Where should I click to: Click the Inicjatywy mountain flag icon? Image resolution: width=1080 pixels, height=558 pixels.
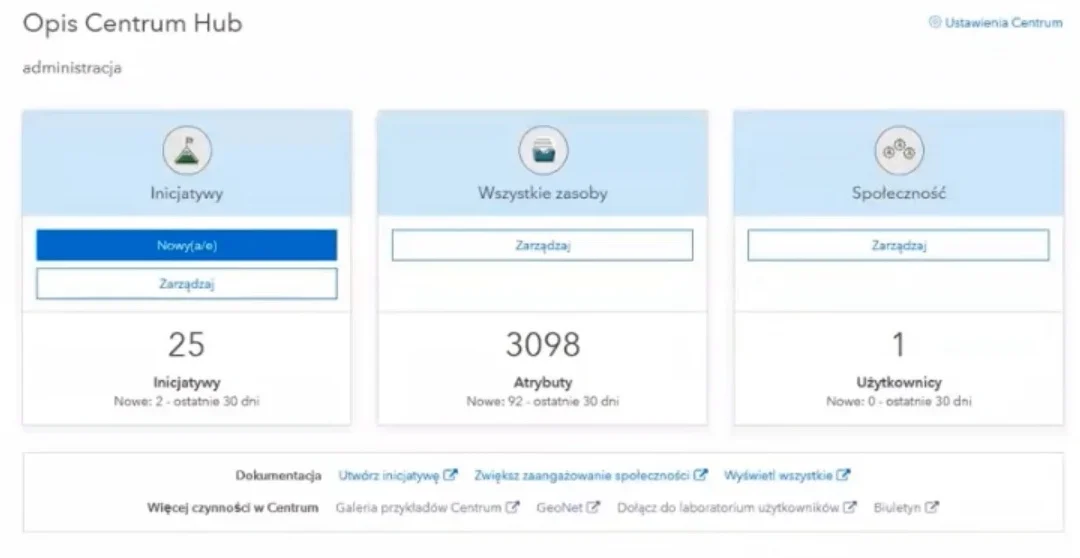point(187,150)
